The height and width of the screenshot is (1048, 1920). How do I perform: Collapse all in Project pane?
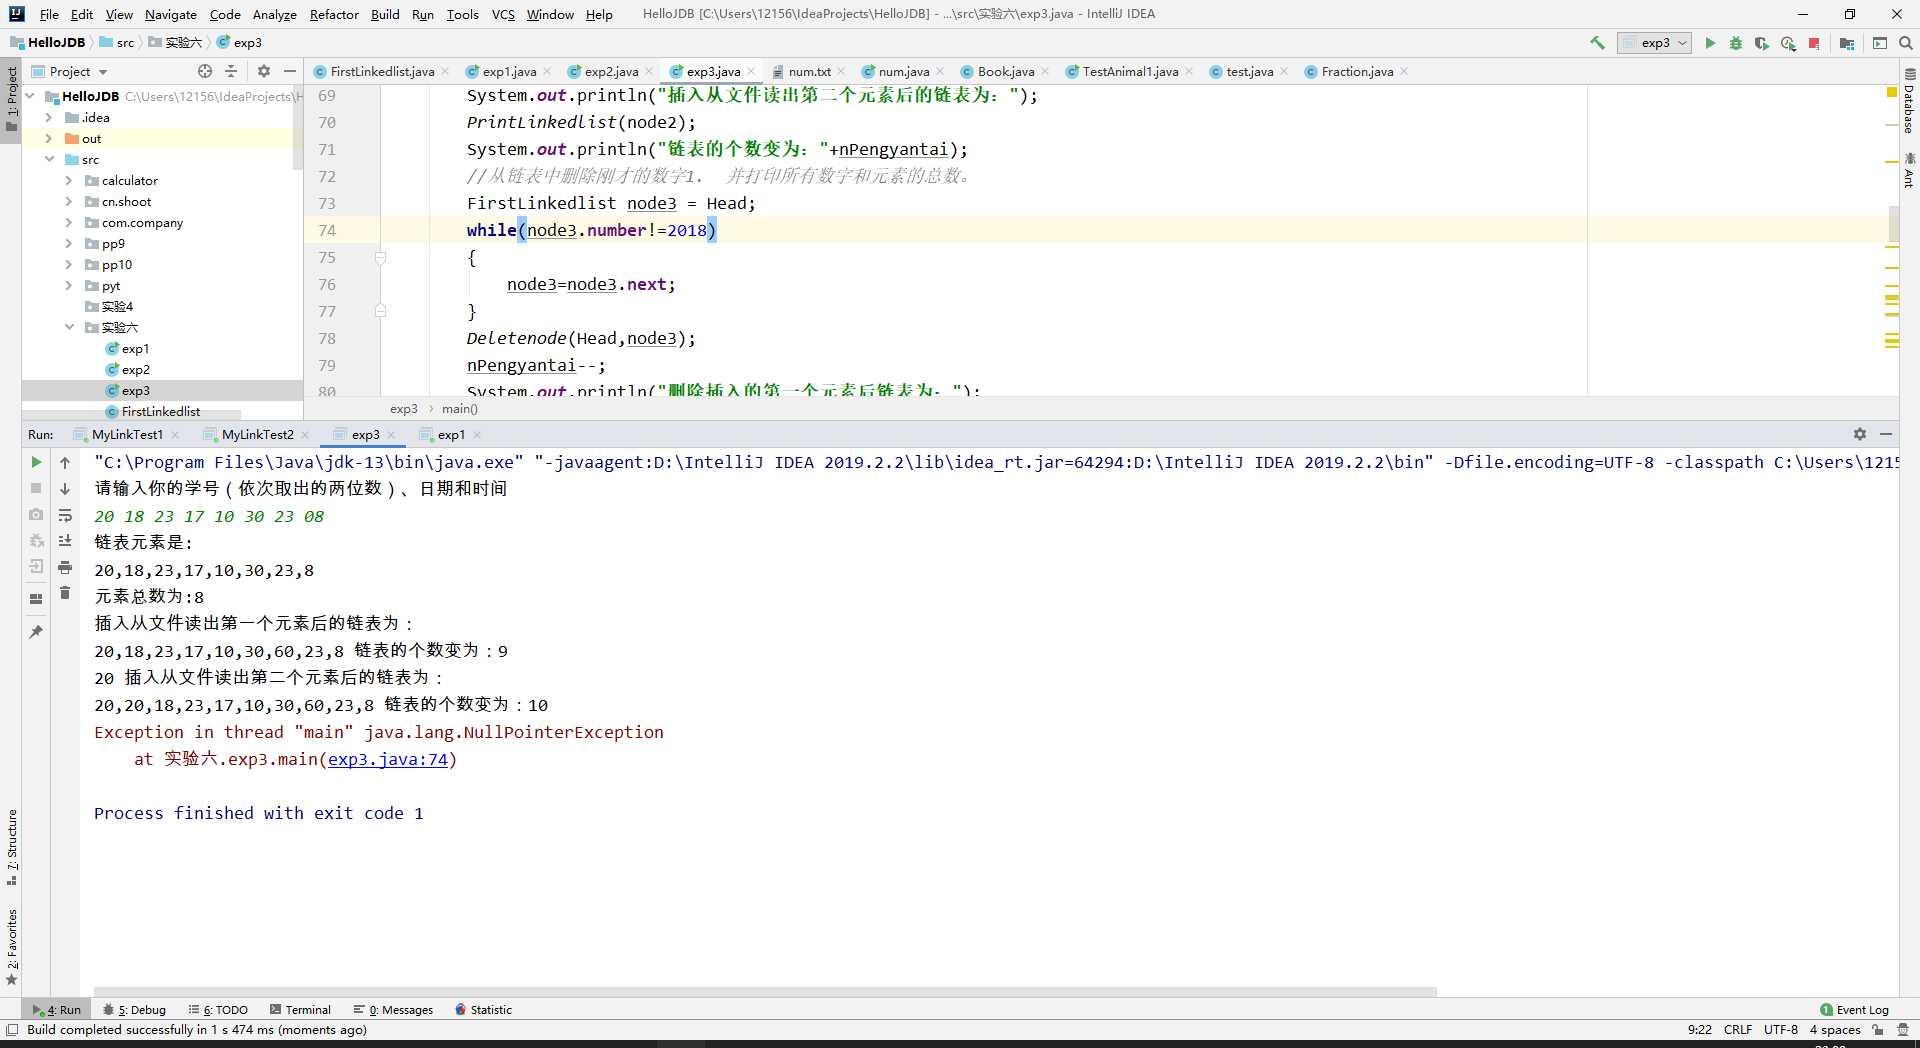231,71
